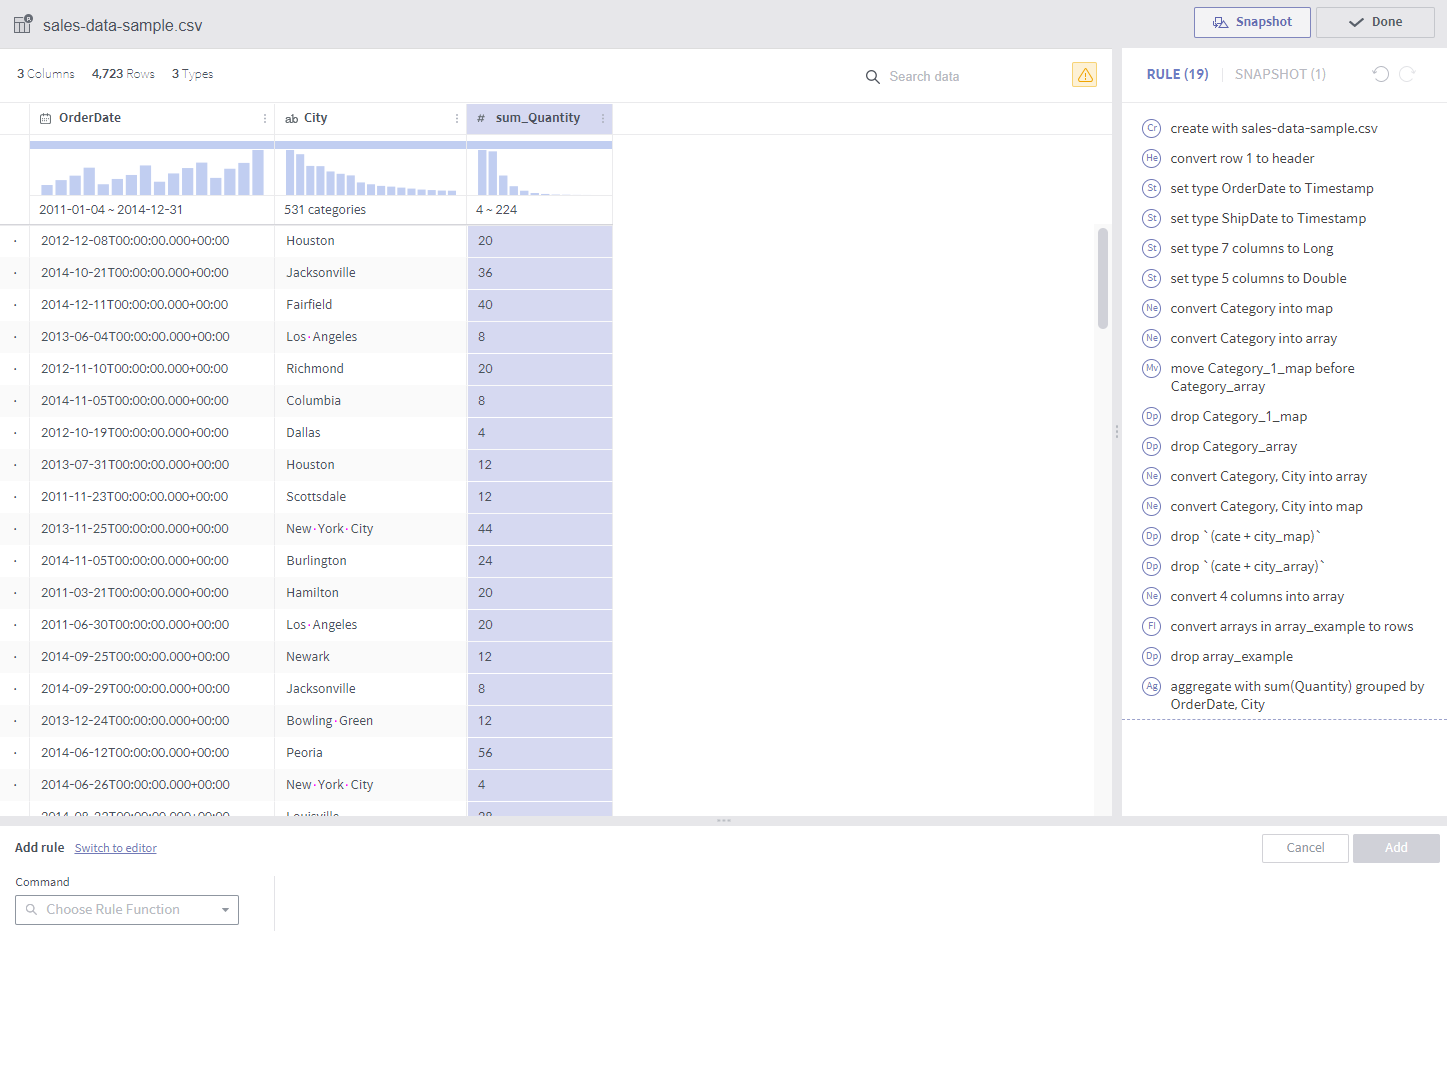Click the St icon for OrderDate Timestamp rule

click(1152, 188)
